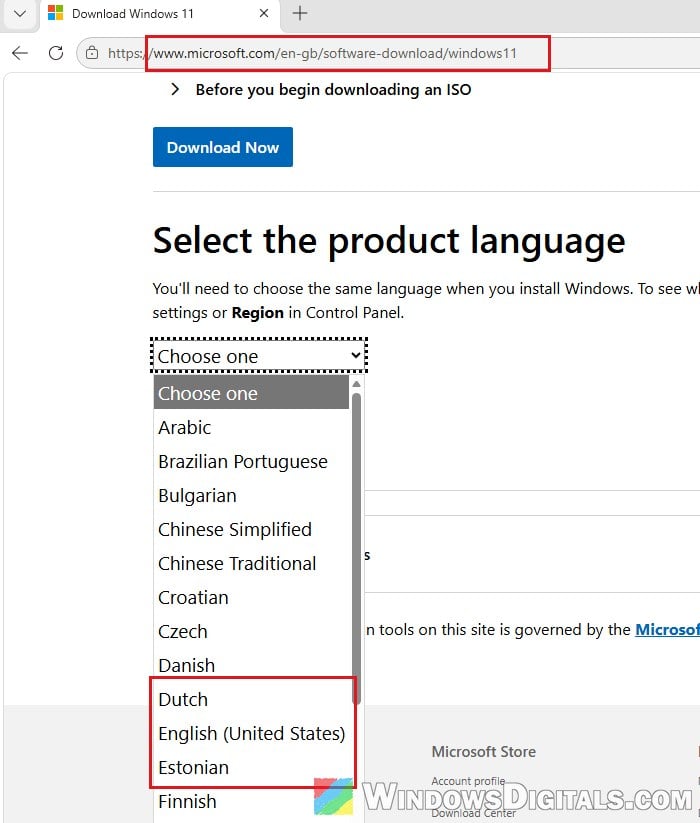Select Estonian language option
700x823 pixels.
click(x=251, y=767)
